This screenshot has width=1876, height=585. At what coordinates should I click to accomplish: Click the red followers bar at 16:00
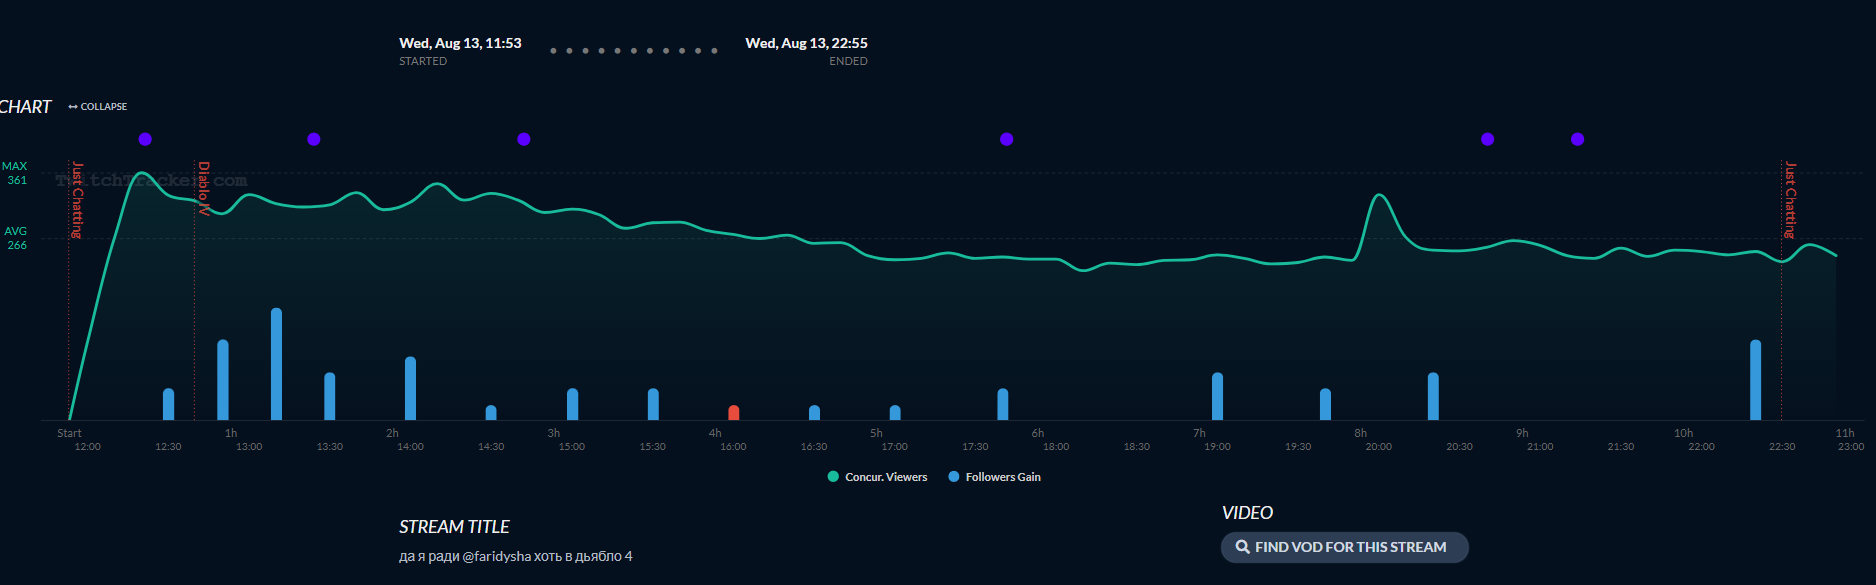pyautogui.click(x=734, y=412)
